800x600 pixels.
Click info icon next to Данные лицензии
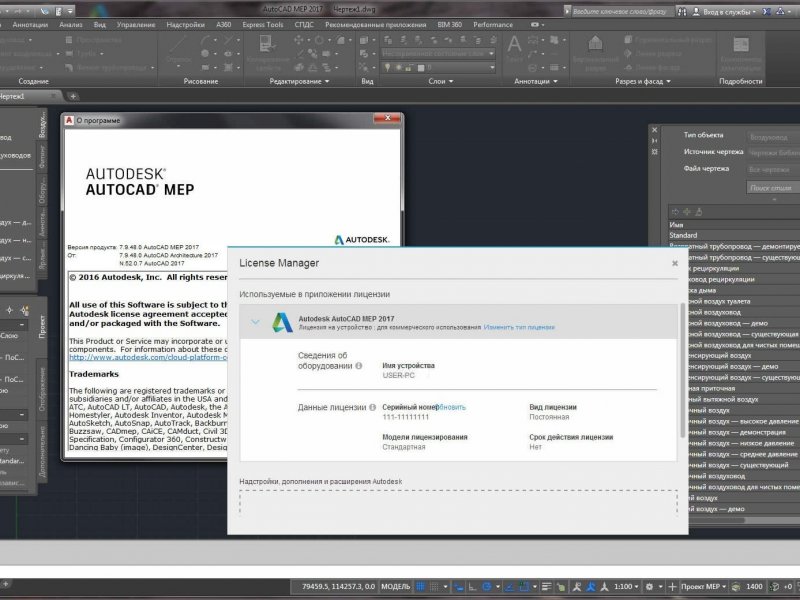tap(372, 407)
